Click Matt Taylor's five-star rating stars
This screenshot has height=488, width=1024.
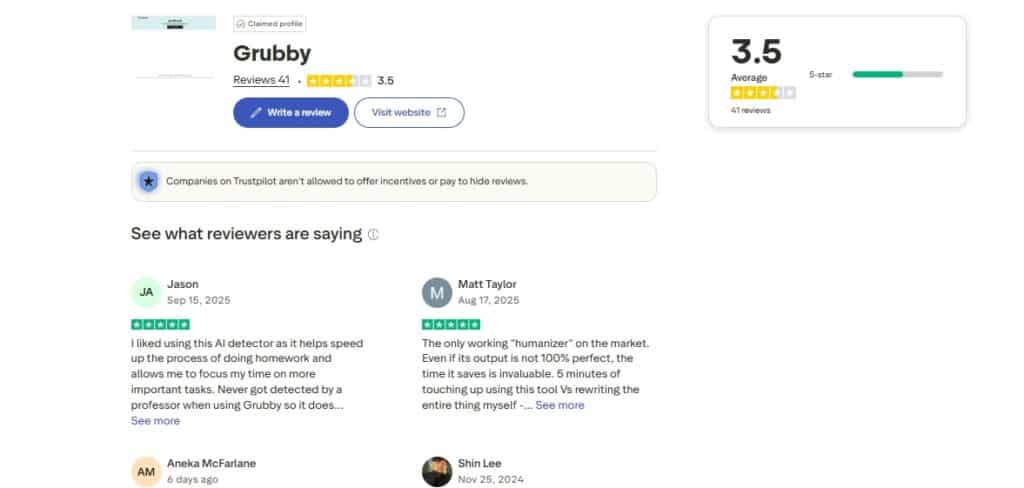[451, 324]
